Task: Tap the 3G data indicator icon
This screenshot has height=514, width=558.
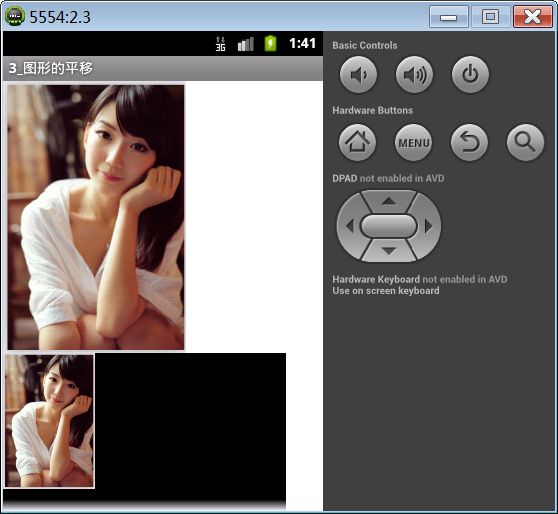Action: click(x=220, y=44)
